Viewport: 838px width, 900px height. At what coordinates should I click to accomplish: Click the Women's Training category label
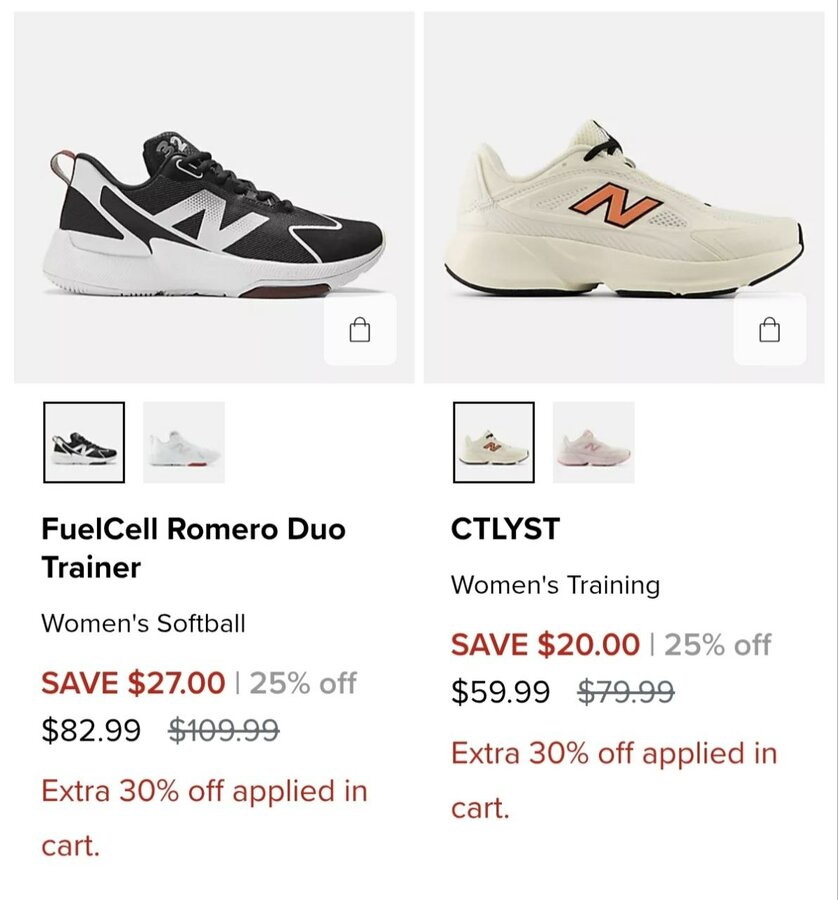pos(555,585)
